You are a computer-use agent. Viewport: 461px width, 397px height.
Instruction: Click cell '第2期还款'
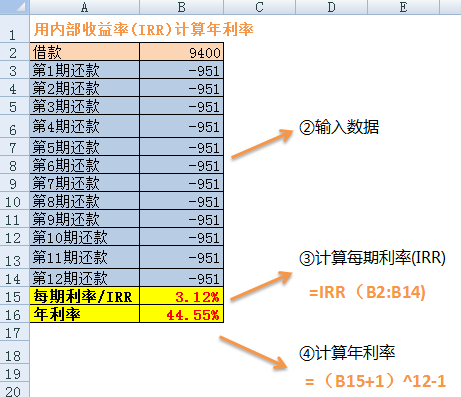(x=85, y=88)
